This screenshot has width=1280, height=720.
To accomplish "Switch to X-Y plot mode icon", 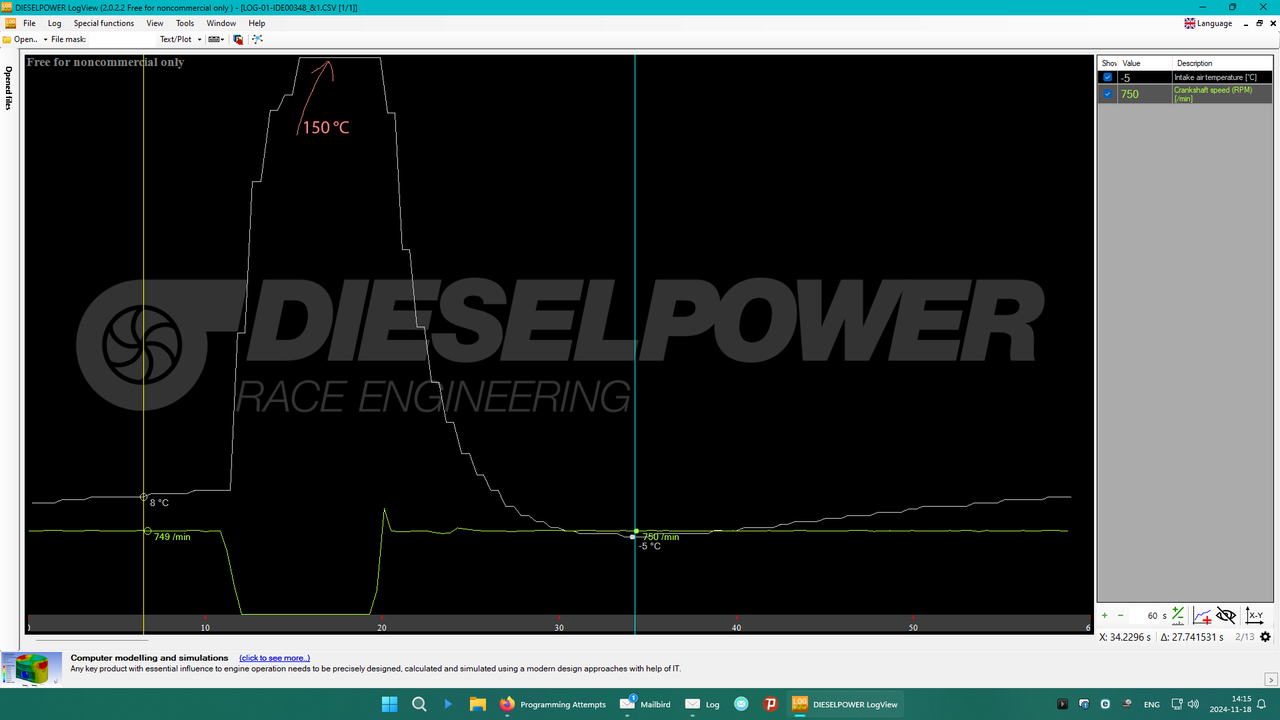I will tap(1254, 616).
